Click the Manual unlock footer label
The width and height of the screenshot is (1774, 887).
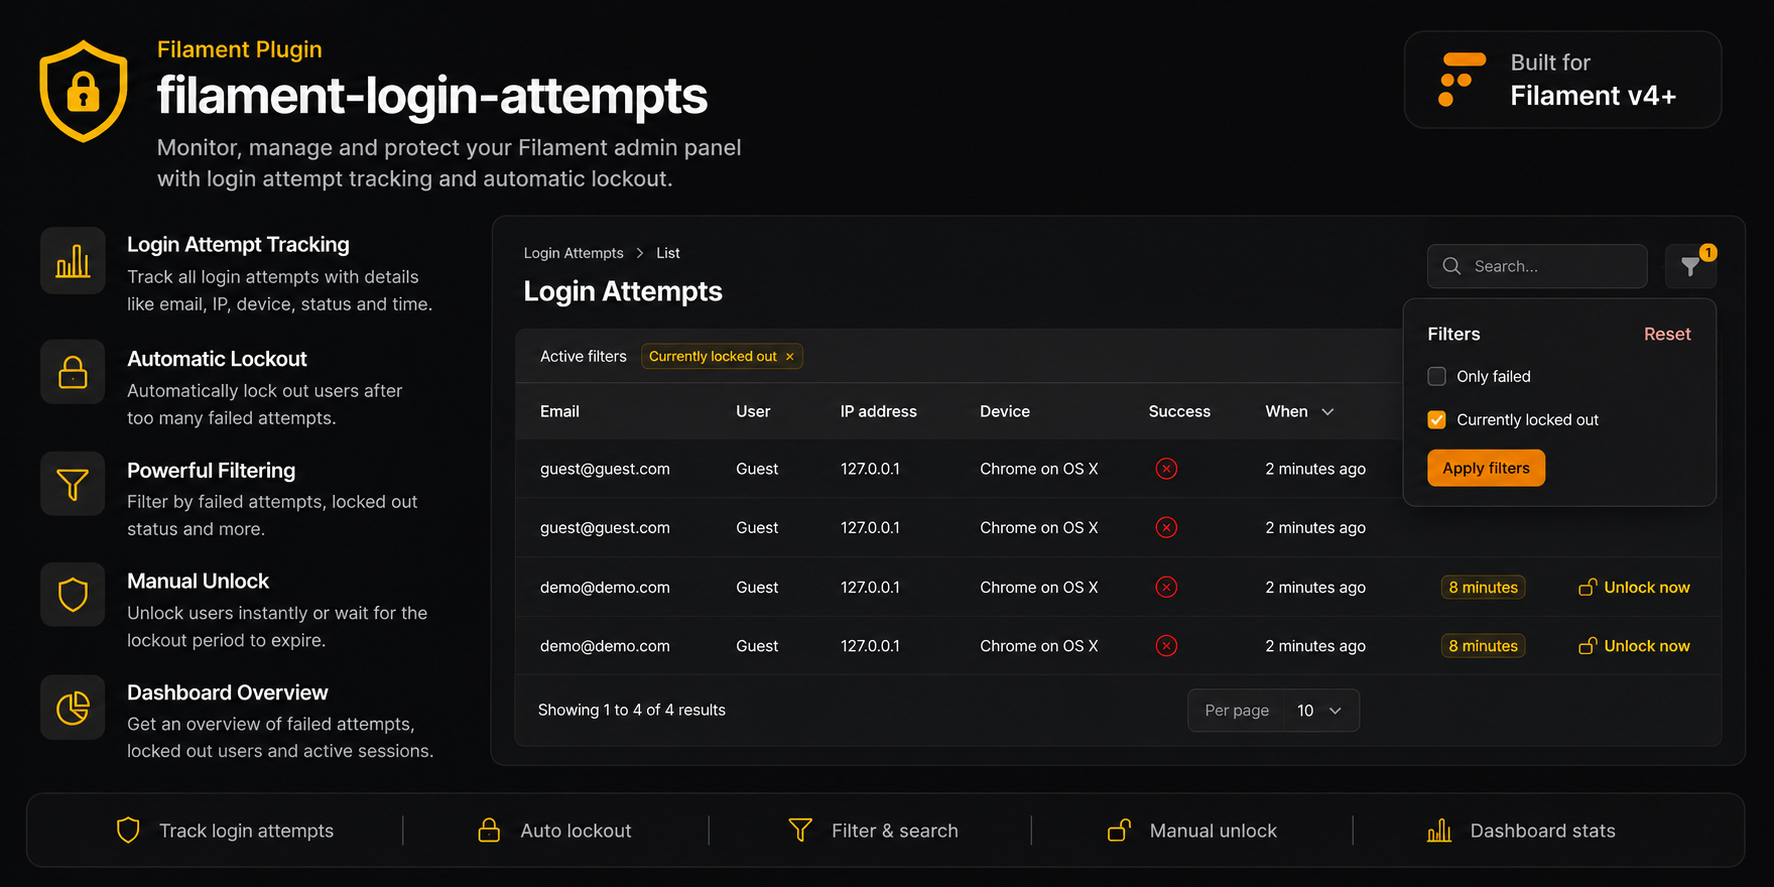coord(1213,831)
